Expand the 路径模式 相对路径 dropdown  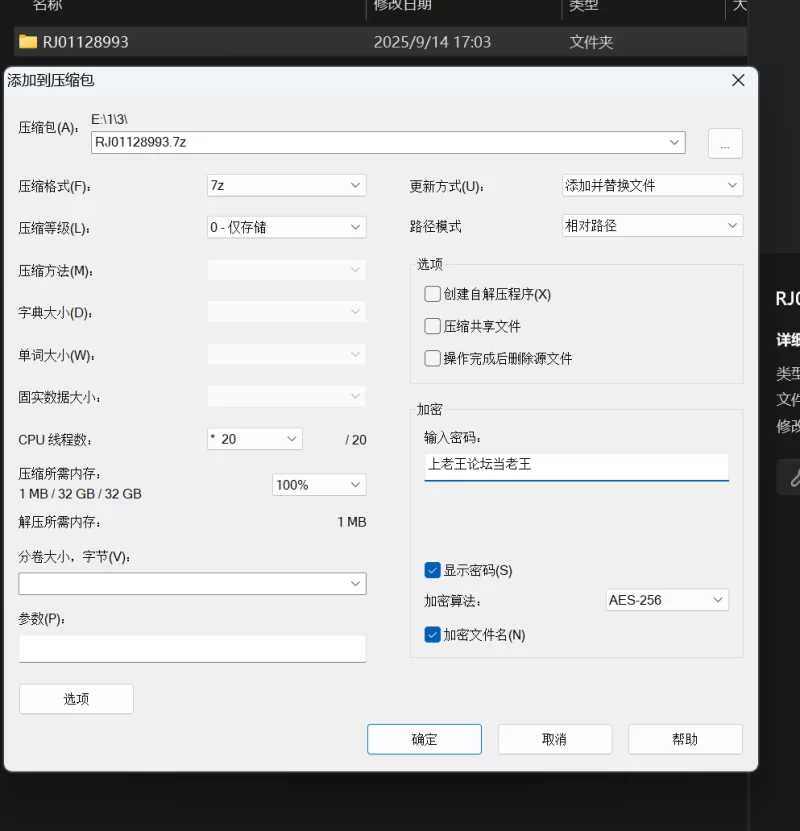tap(652, 226)
